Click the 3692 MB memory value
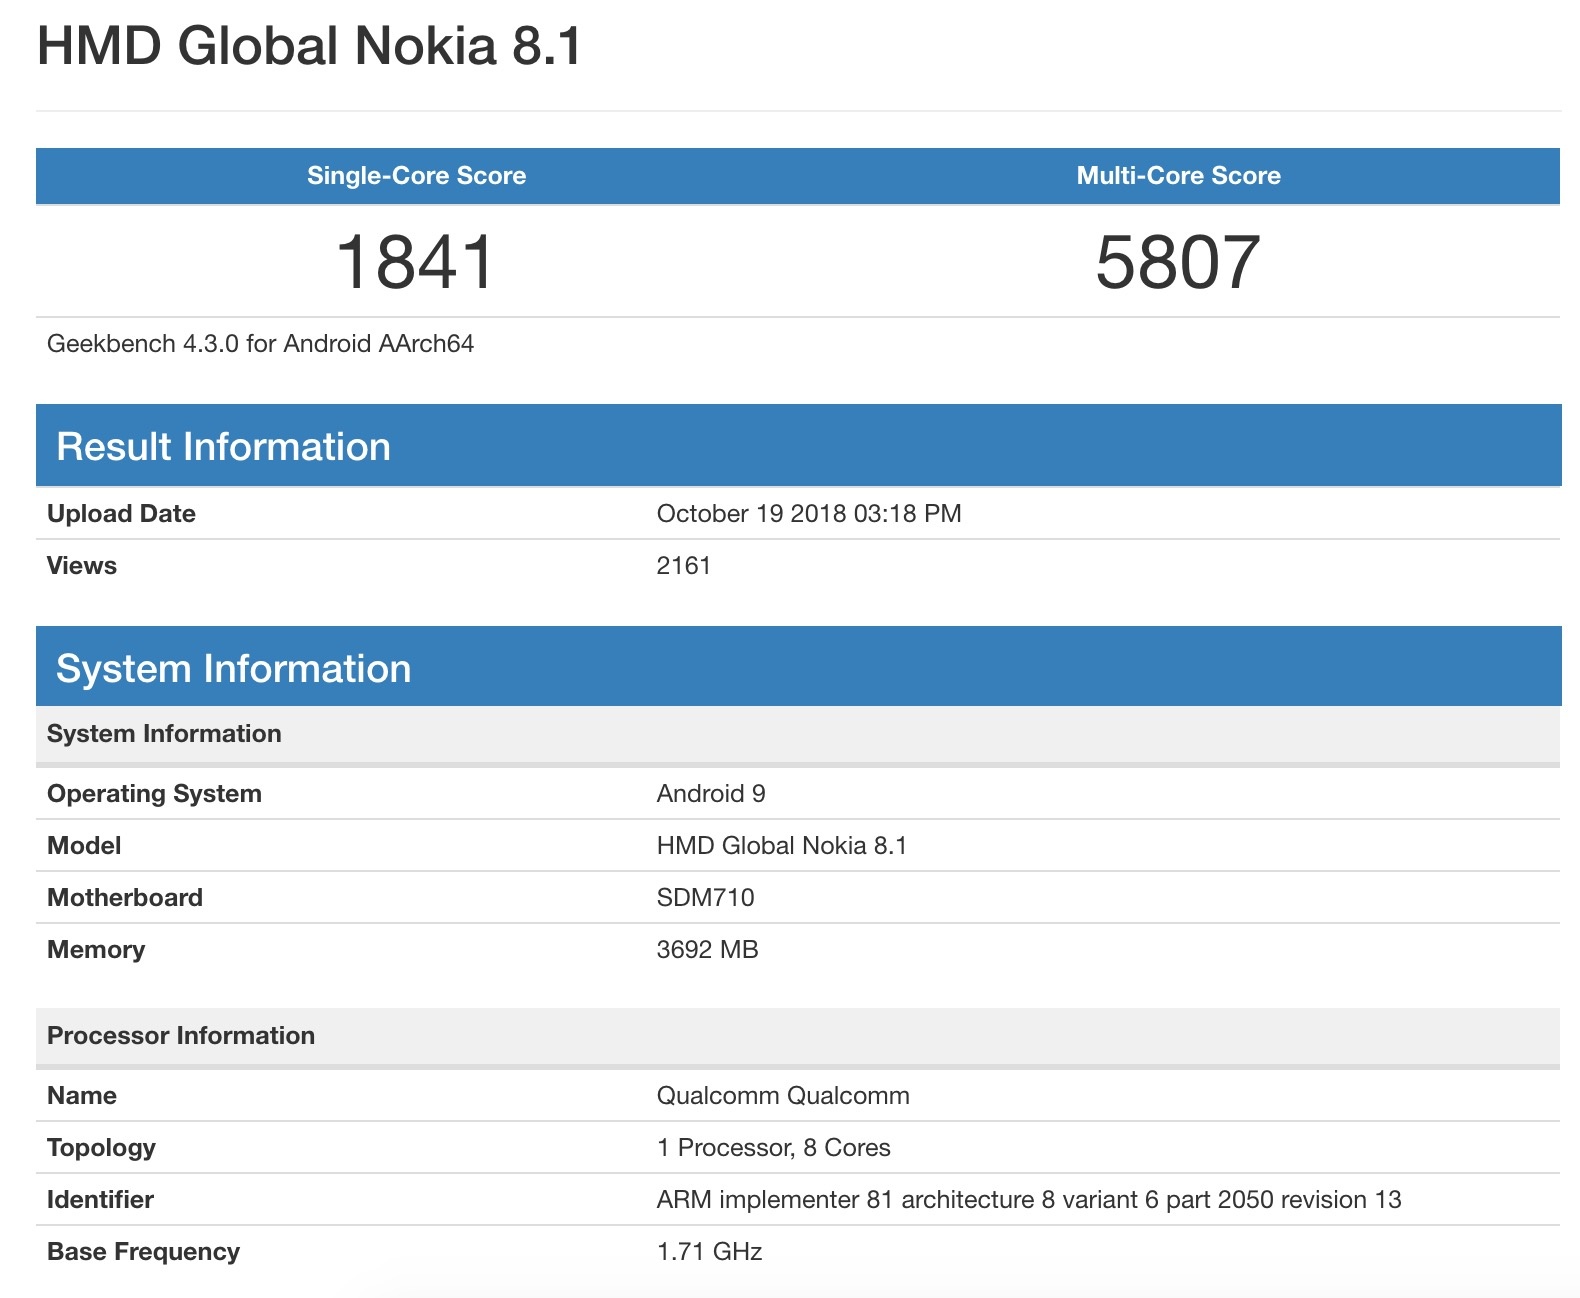The image size is (1580, 1298). click(707, 950)
